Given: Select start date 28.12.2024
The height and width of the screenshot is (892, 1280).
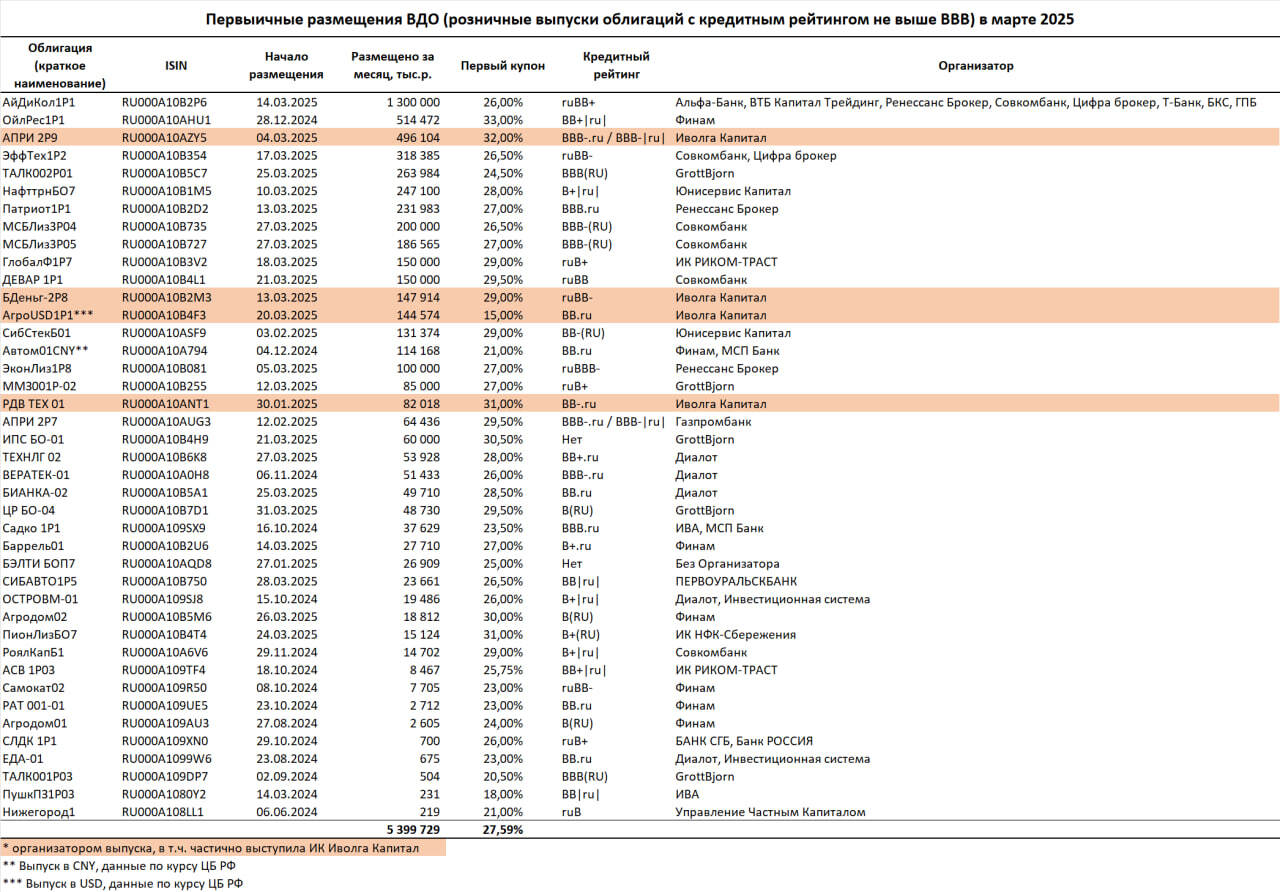Looking at the screenshot, I should click(286, 120).
